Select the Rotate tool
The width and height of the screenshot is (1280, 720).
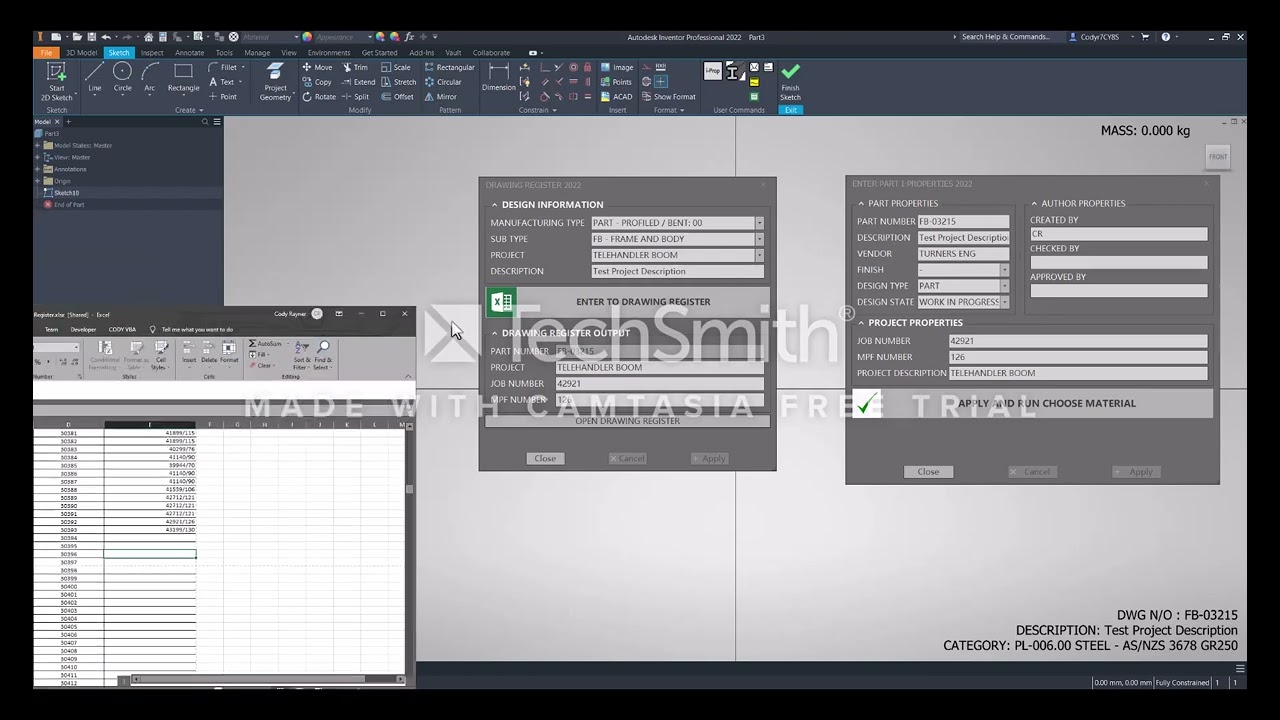point(319,97)
